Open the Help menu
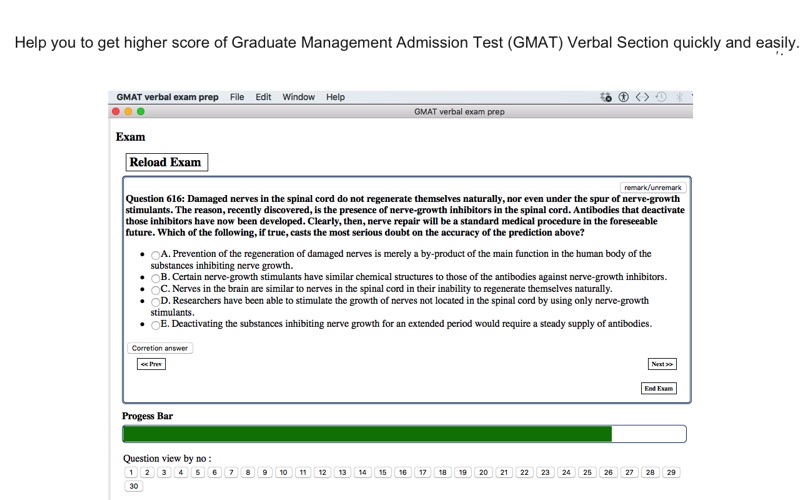Screen dimensions: 800x500 (335, 97)
